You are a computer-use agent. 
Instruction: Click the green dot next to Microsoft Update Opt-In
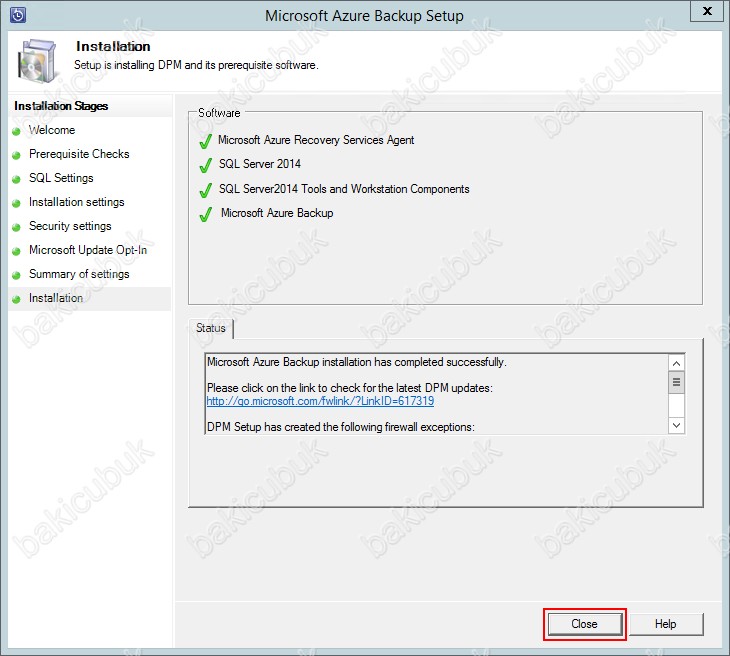[16, 251]
